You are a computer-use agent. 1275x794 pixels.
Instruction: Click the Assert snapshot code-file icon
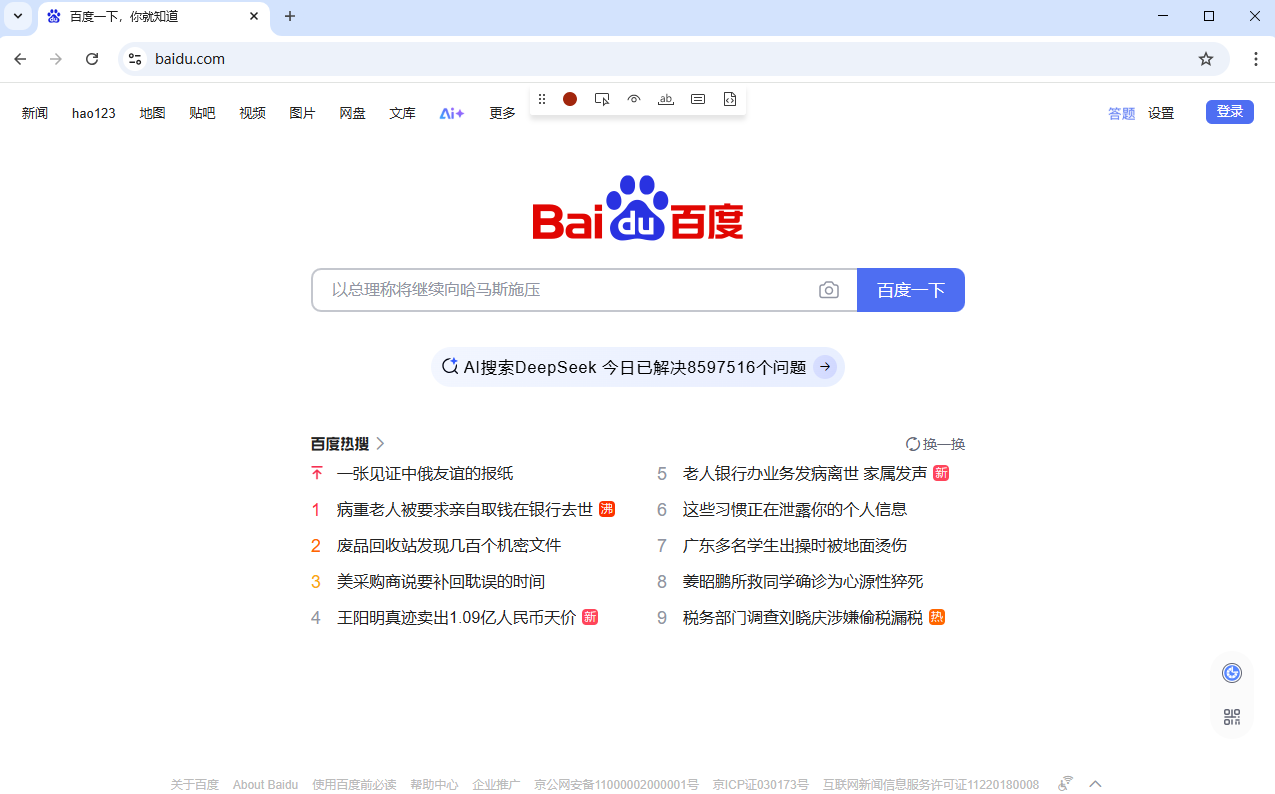pyautogui.click(x=730, y=99)
